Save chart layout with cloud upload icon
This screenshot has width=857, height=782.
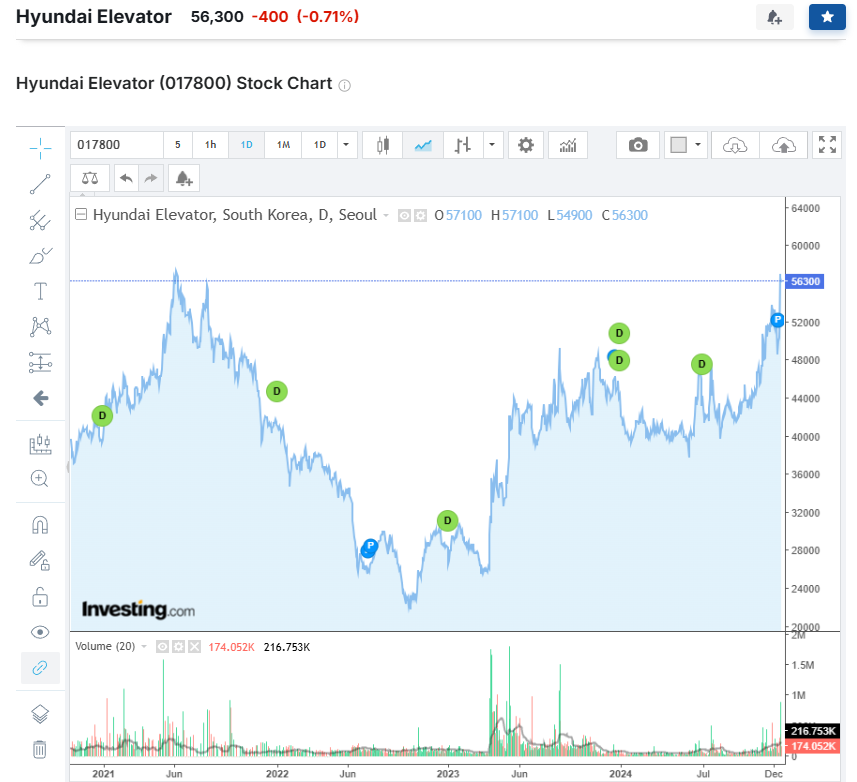(x=783, y=145)
